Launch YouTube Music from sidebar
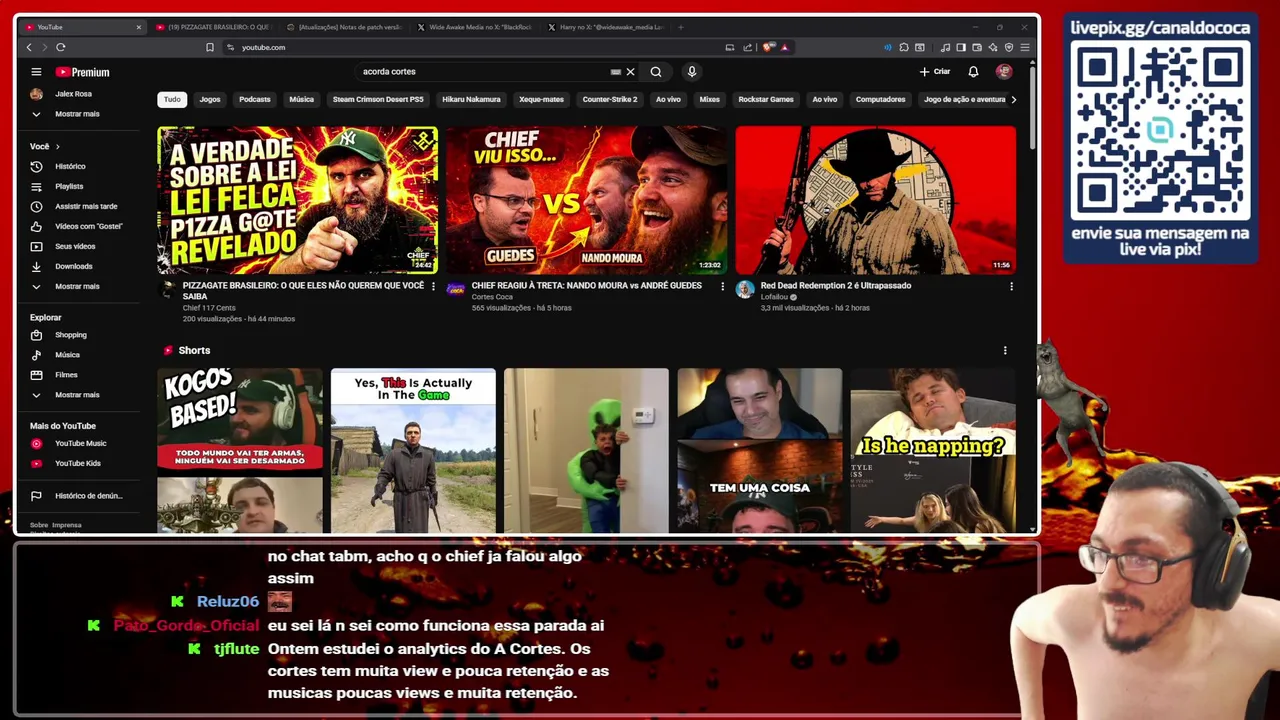Screen dimensions: 1280x720 point(80,443)
